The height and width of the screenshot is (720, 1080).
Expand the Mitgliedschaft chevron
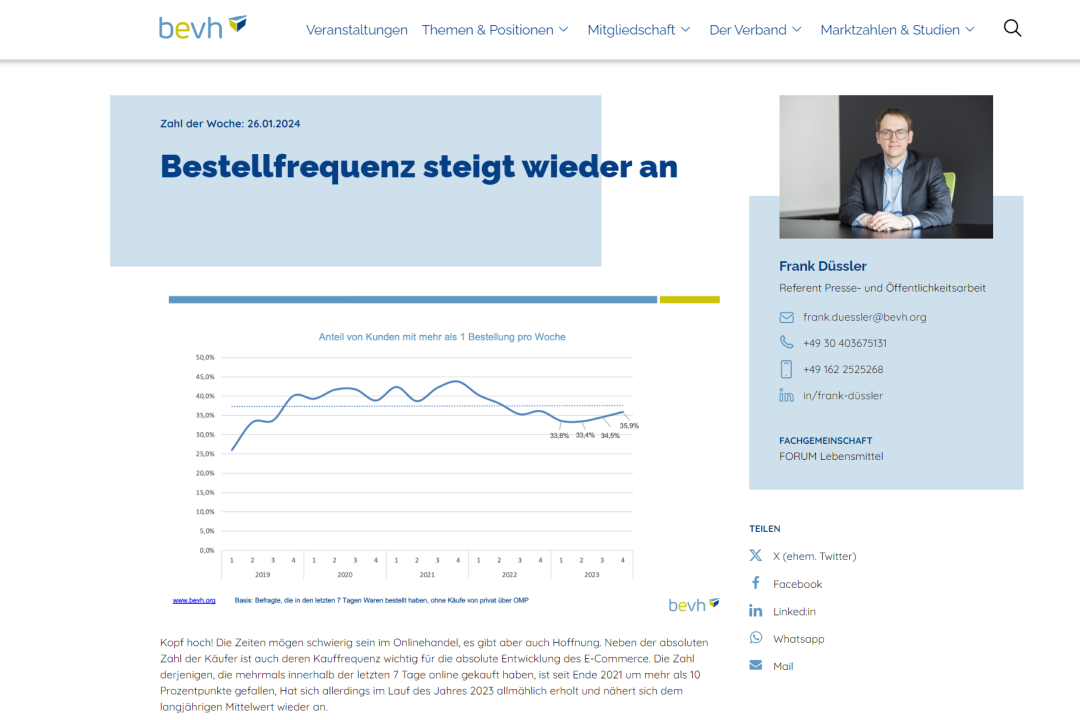click(685, 30)
